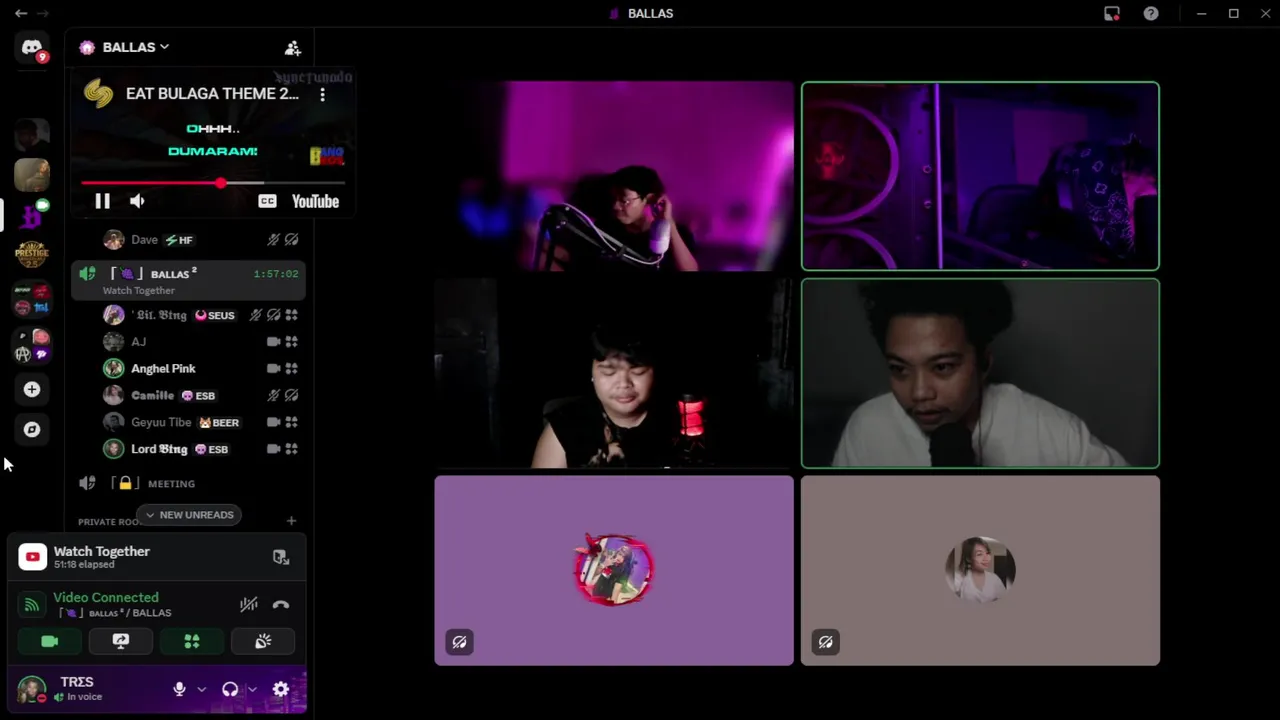Expand the BALLAS server dropdown menu

coord(136,47)
